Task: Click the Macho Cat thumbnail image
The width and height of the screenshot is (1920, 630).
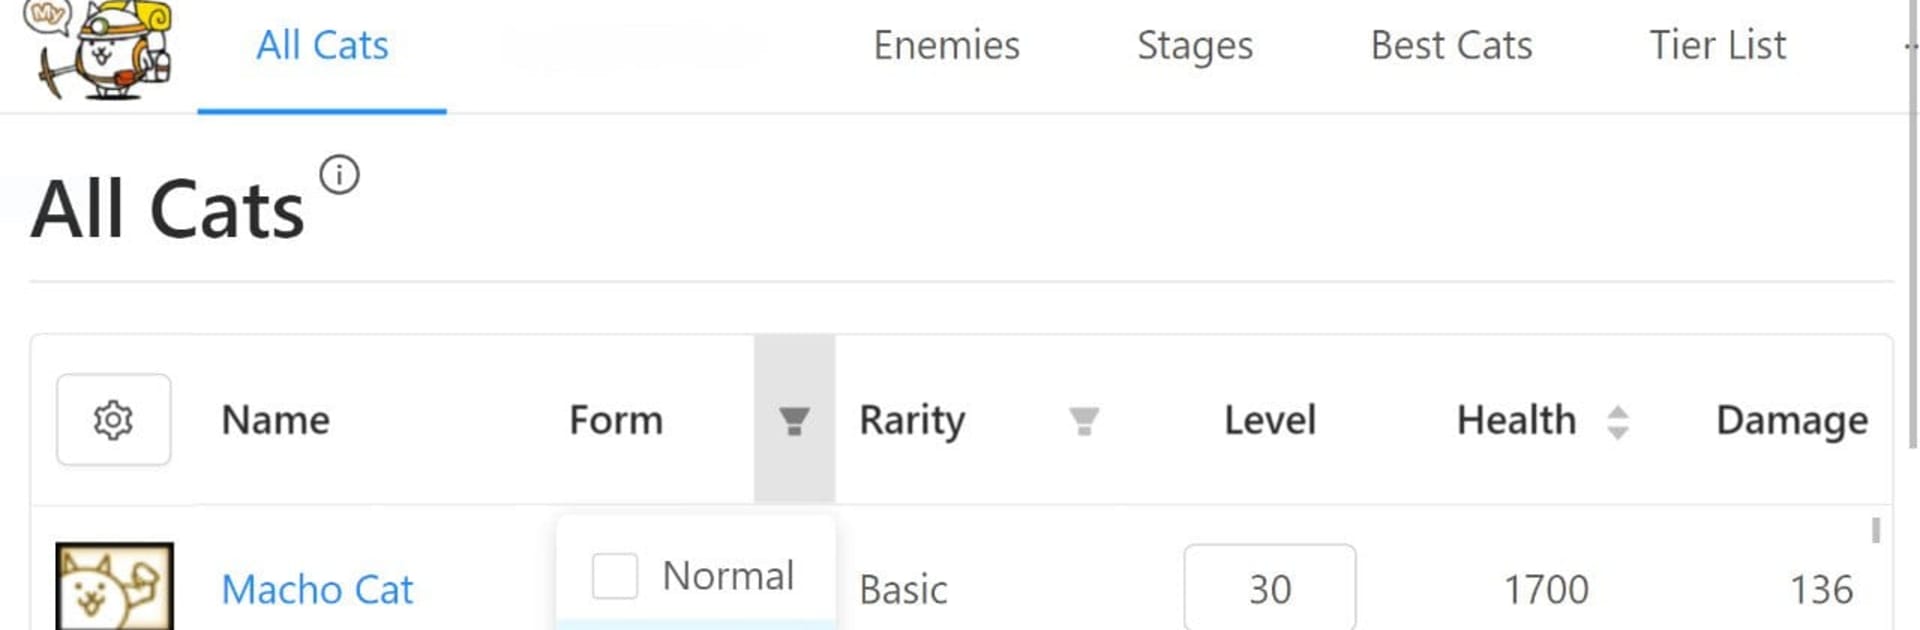Action: pos(114,587)
